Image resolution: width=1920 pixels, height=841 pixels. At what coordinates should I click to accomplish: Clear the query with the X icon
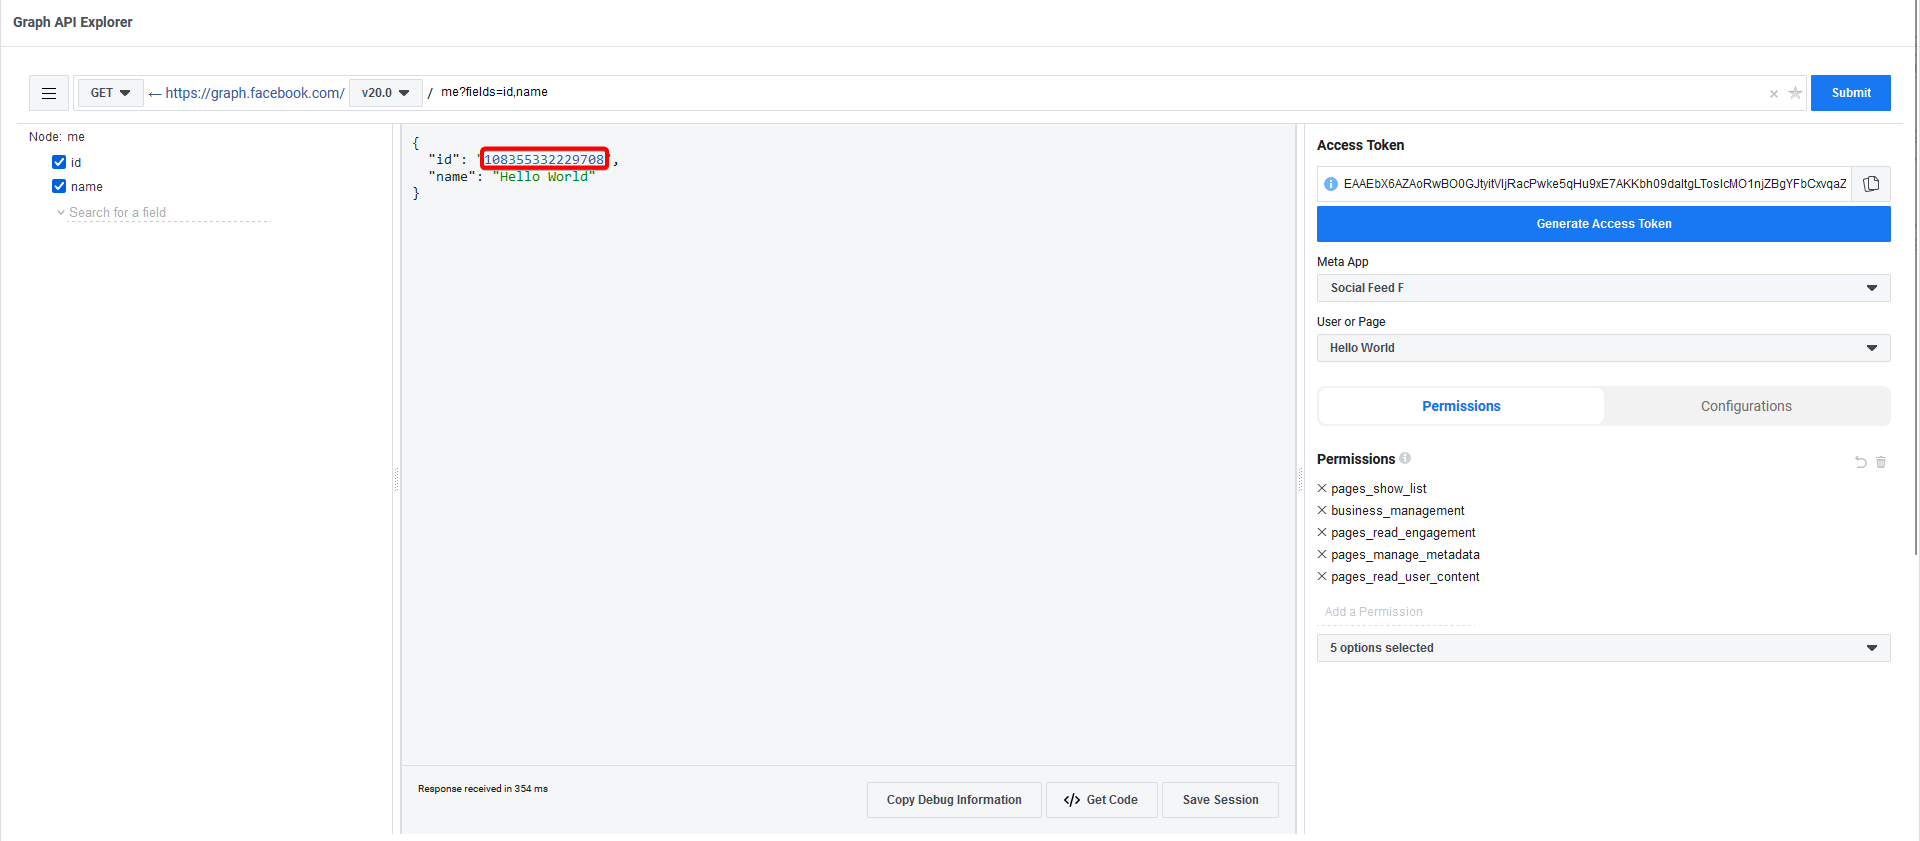1774,94
